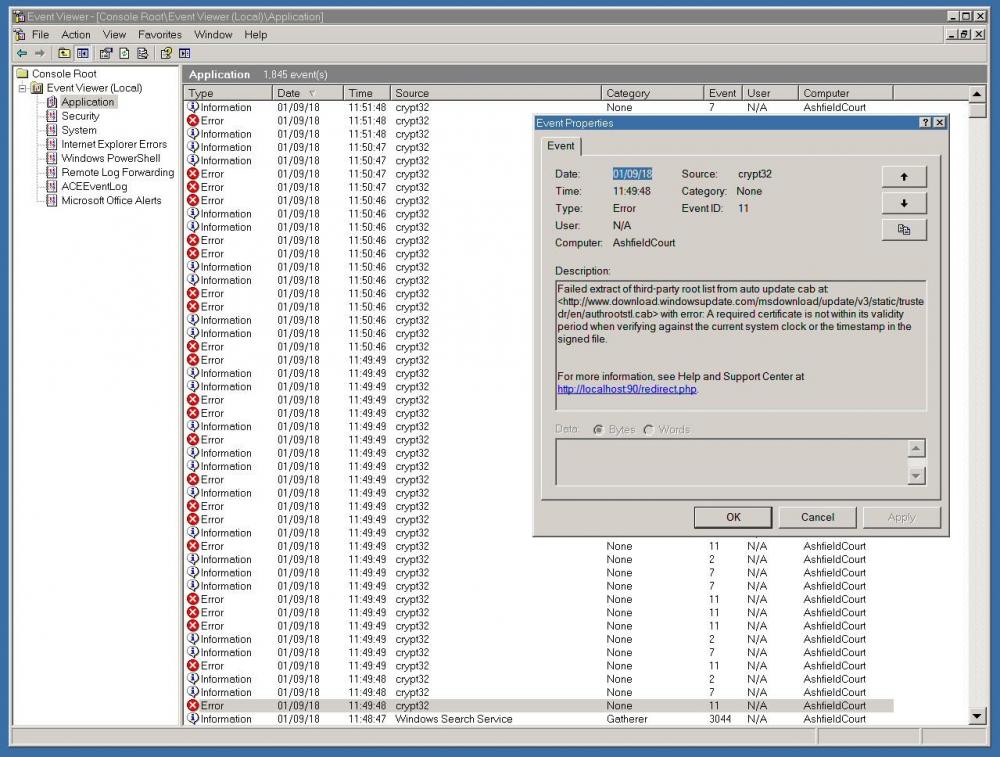The image size is (1000, 757).
Task: Open the localhost redirect.php help link
Action: (626, 389)
